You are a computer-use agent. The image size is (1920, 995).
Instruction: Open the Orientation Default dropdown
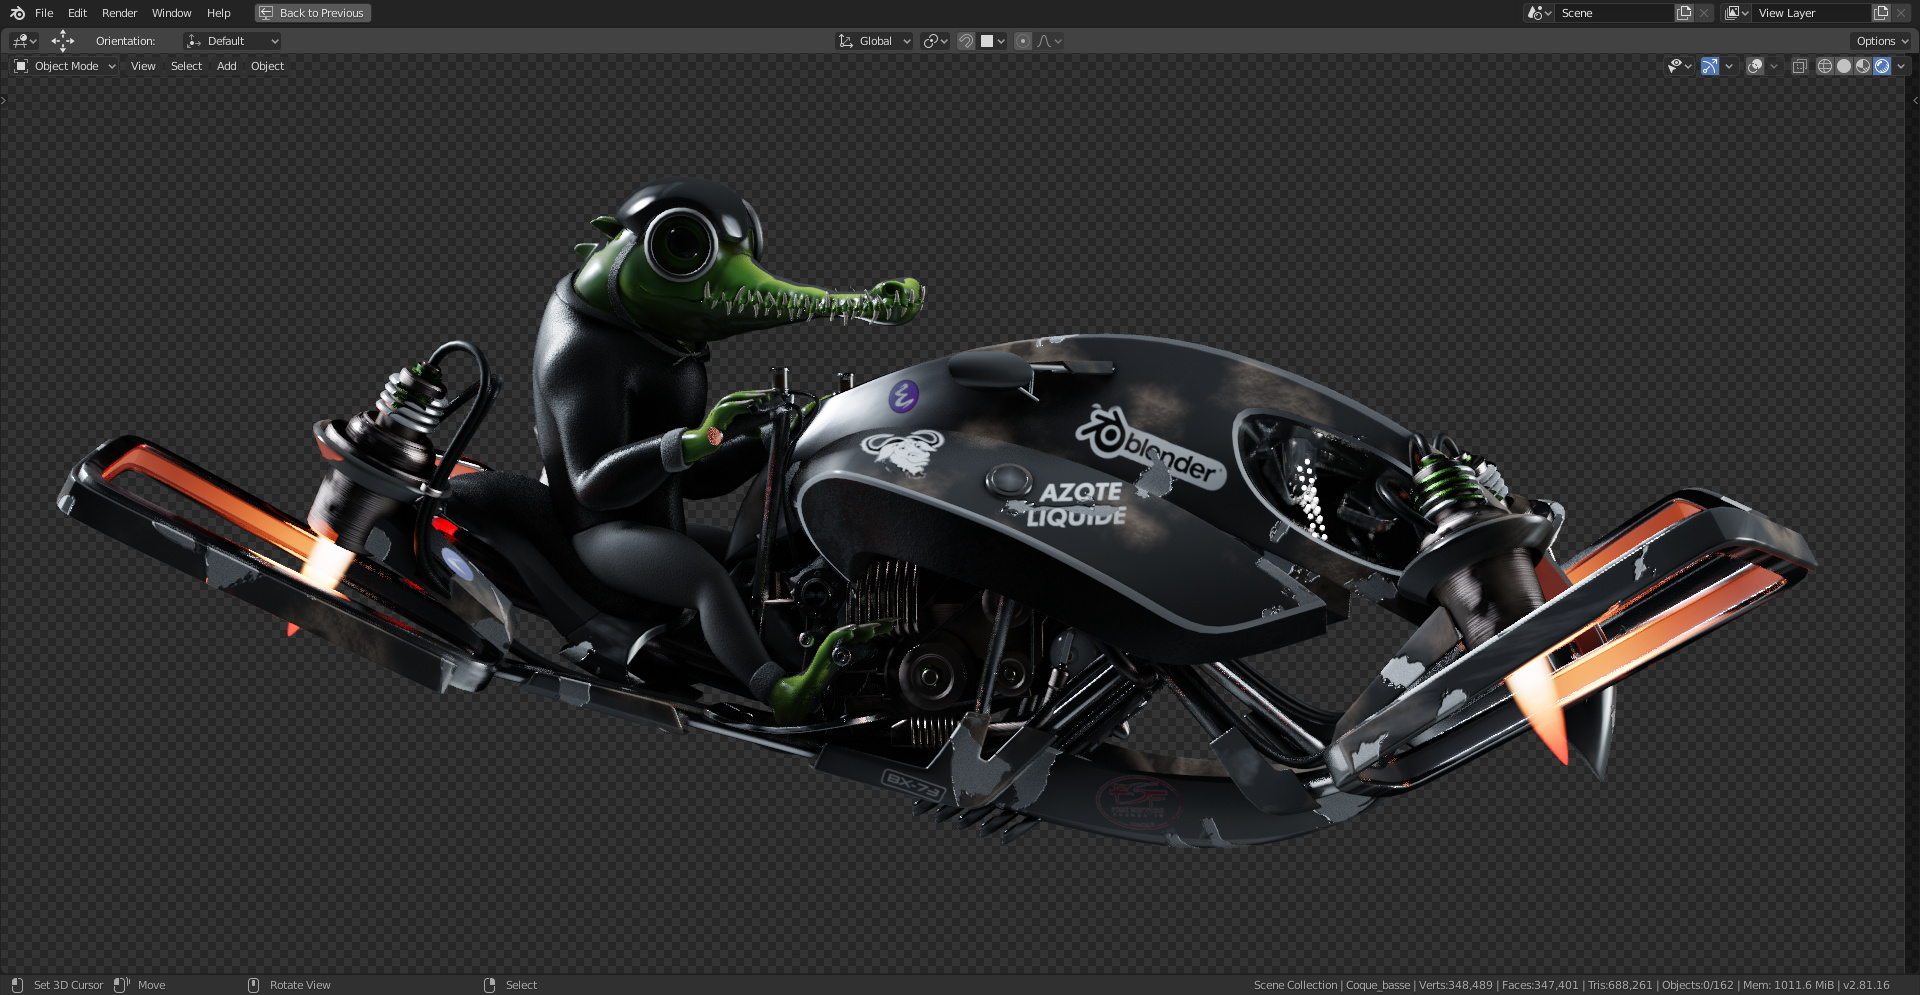point(232,41)
